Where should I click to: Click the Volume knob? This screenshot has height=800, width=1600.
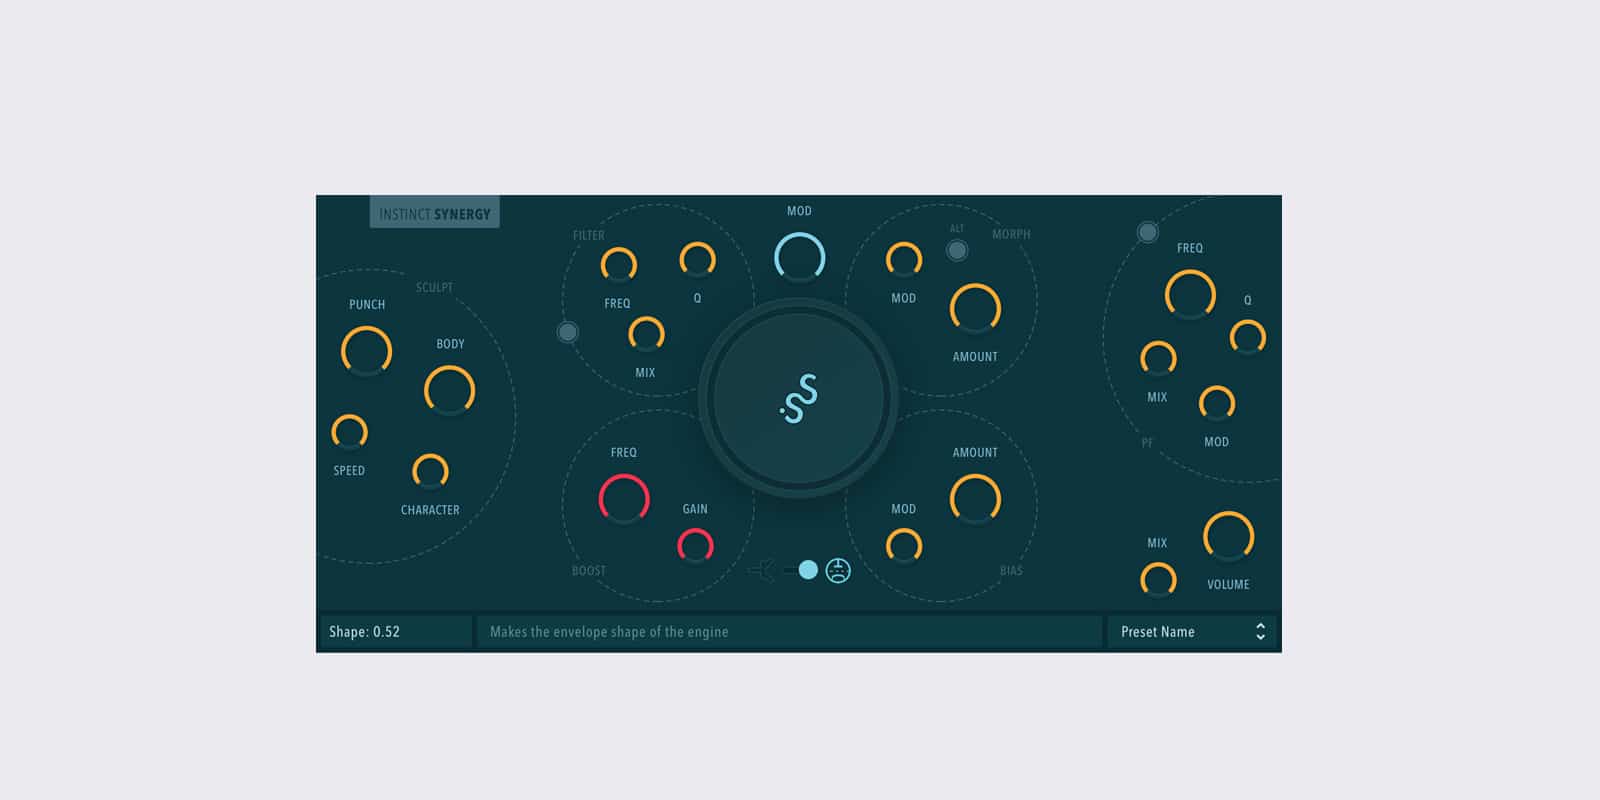point(1228,537)
